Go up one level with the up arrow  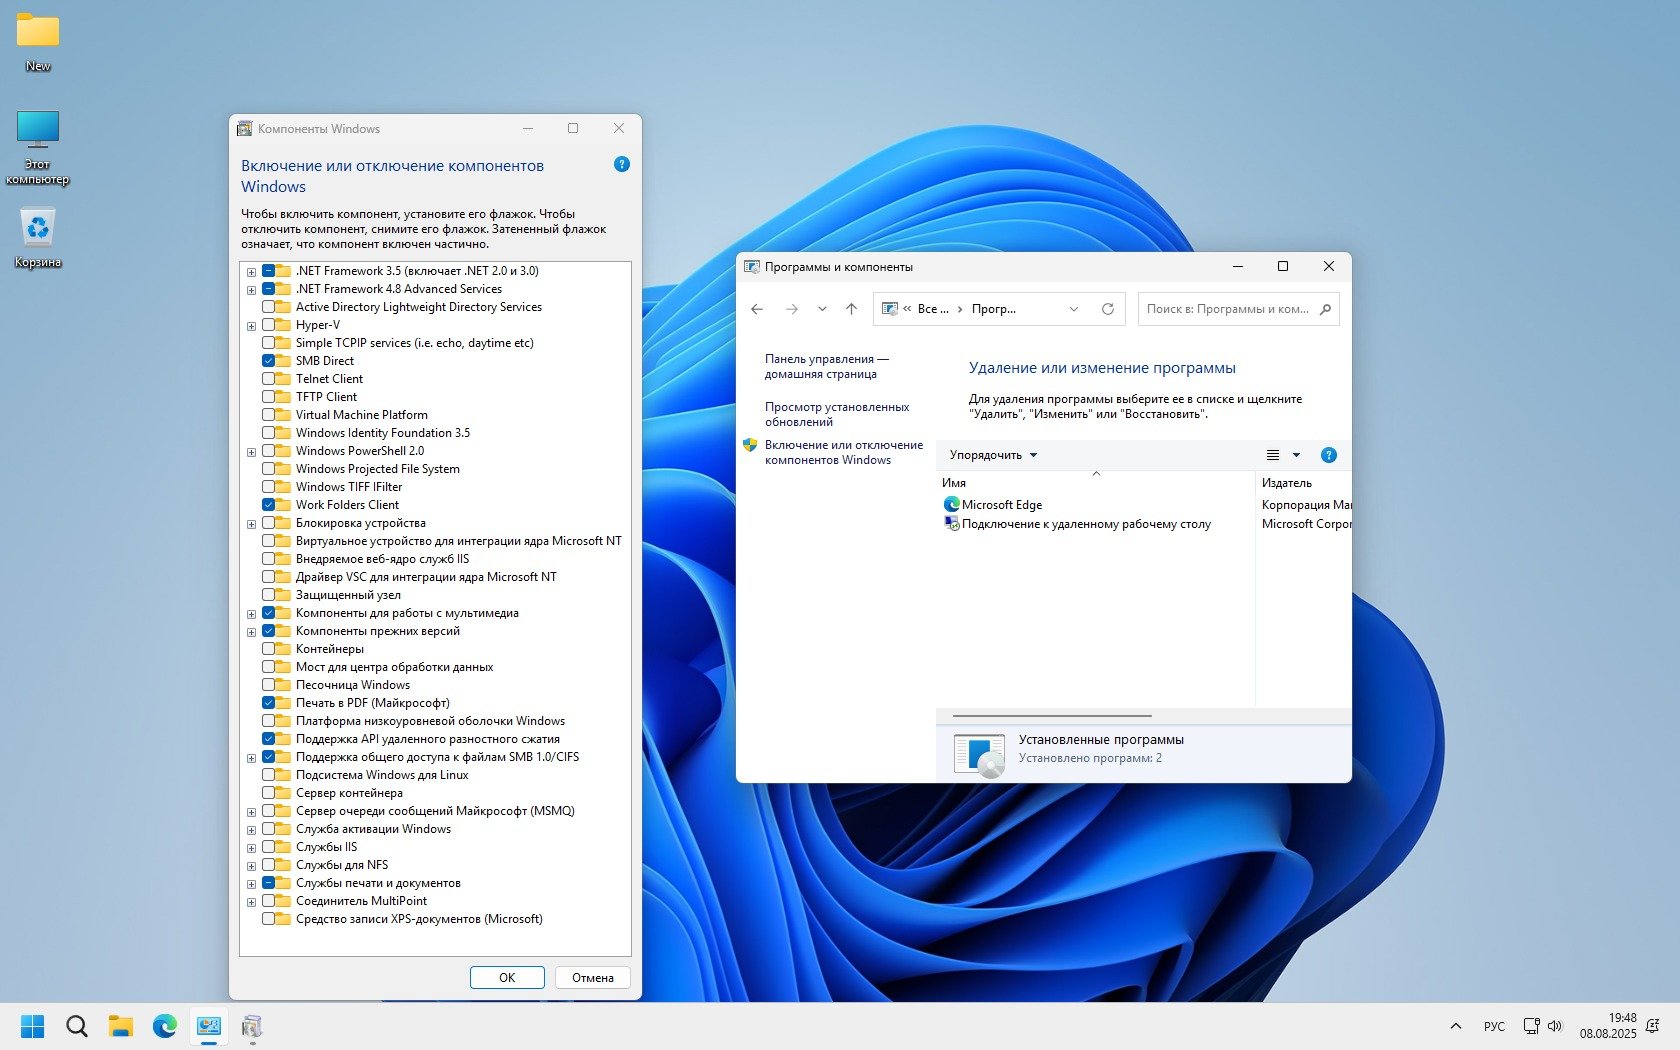tap(851, 309)
